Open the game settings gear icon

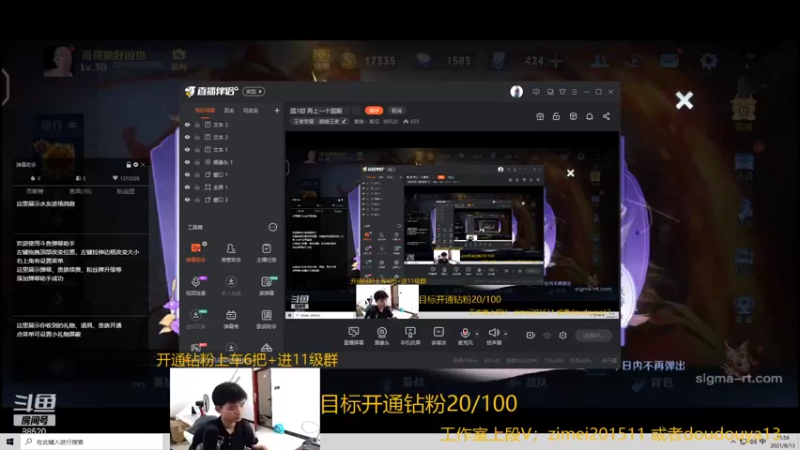point(708,61)
